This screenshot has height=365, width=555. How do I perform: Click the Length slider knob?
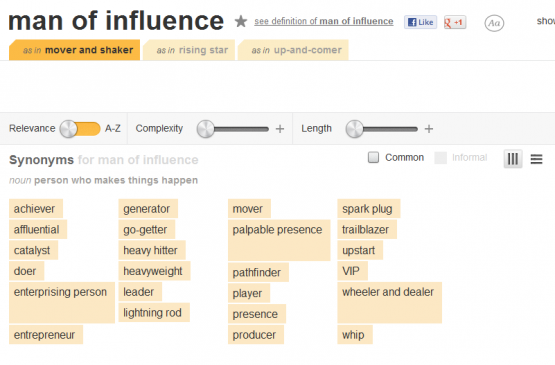354,129
